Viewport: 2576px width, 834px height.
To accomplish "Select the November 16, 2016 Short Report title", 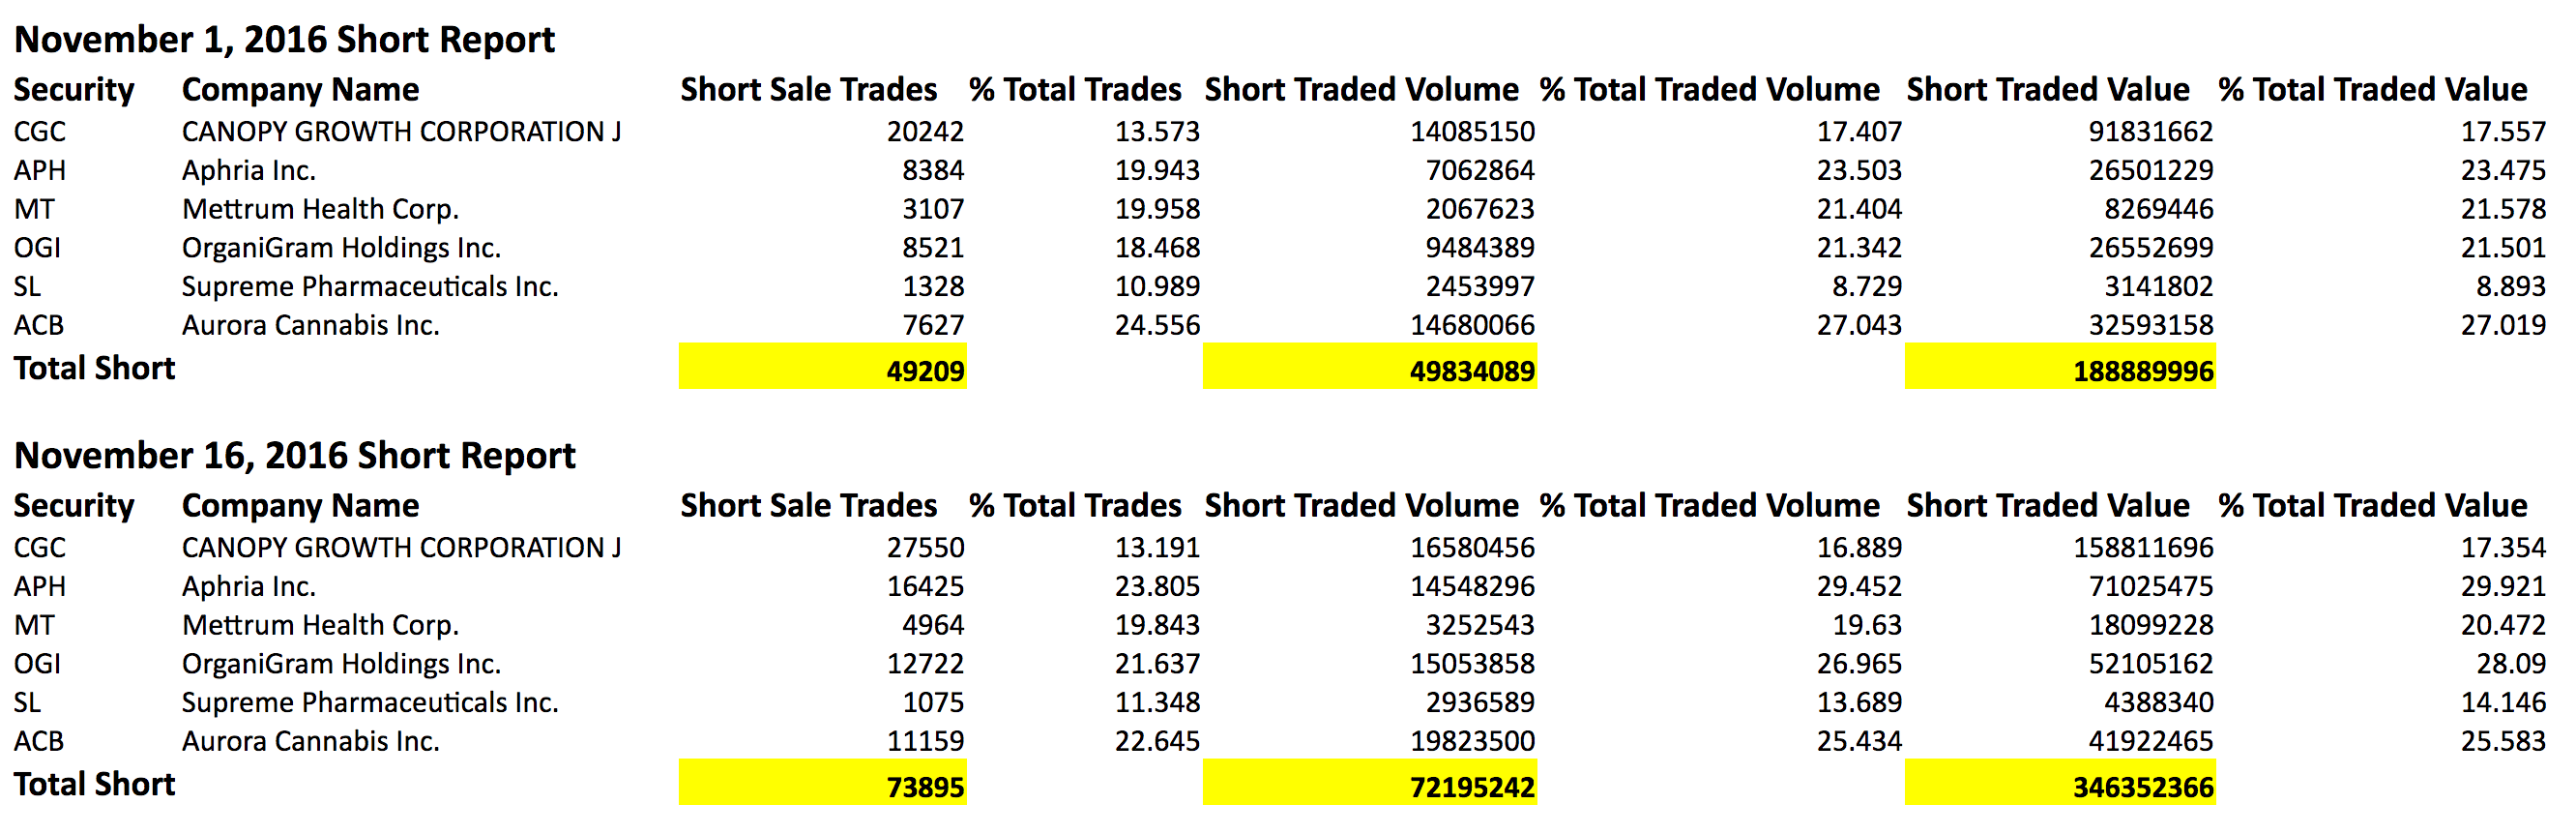I will pos(295,455).
